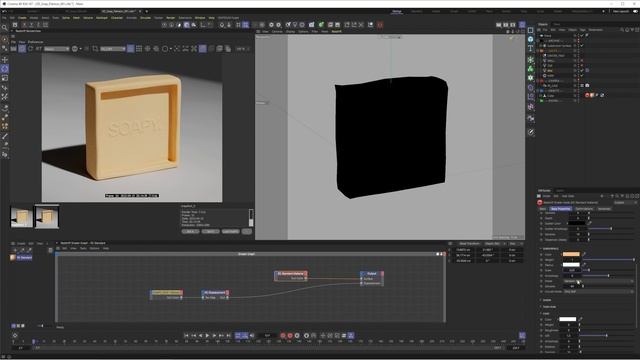
Task: Pick scatter color with eyedropper icon
Action: [x=589, y=223]
